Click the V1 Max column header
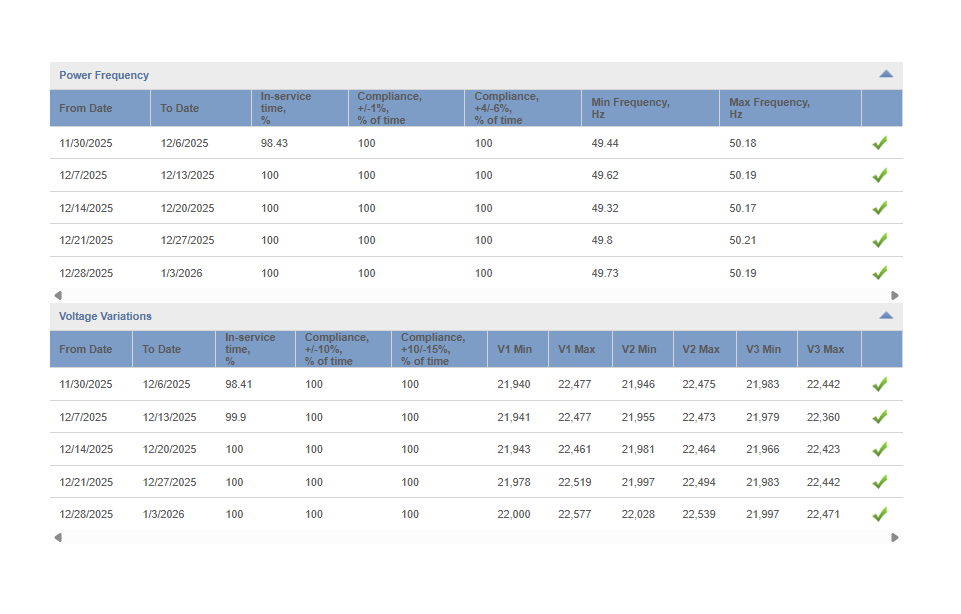The image size is (961, 614). [580, 349]
